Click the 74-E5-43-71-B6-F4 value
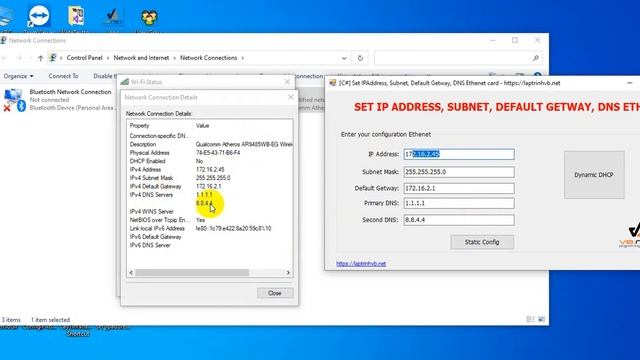Viewport: 640px width, 360px height. (218, 153)
